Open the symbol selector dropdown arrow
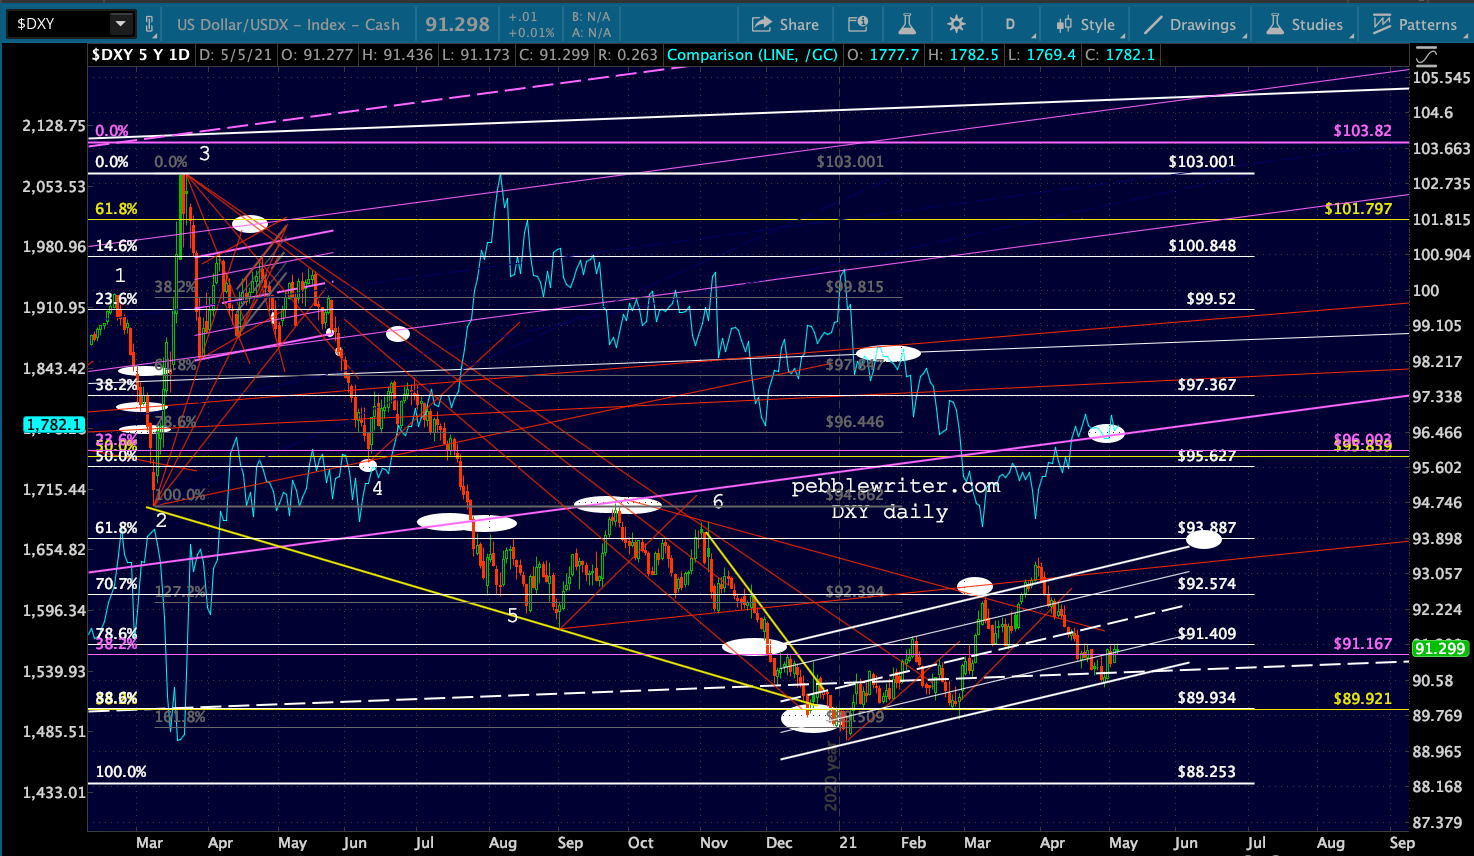This screenshot has width=1474, height=856. click(x=120, y=23)
